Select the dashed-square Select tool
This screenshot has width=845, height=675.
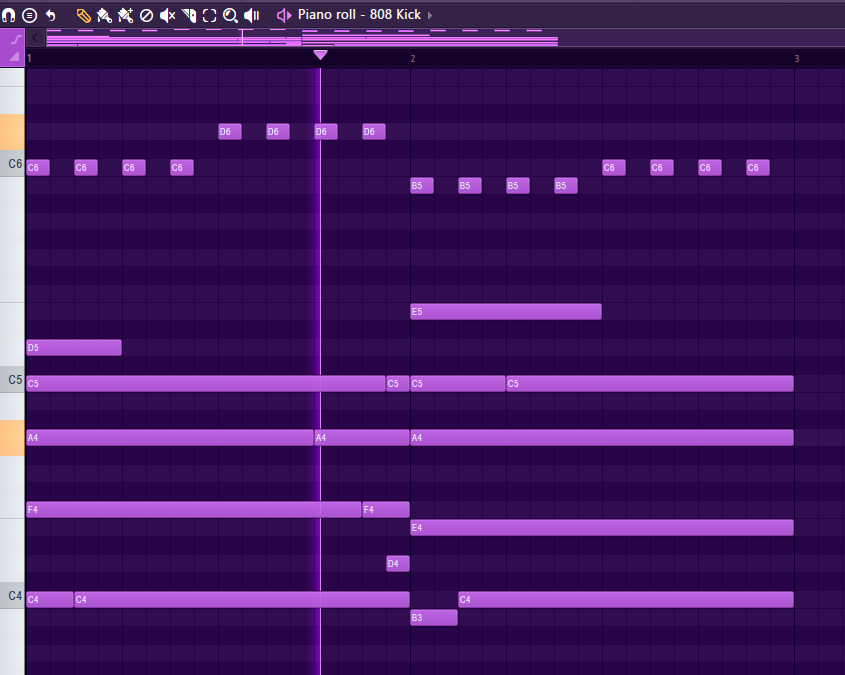pos(210,15)
